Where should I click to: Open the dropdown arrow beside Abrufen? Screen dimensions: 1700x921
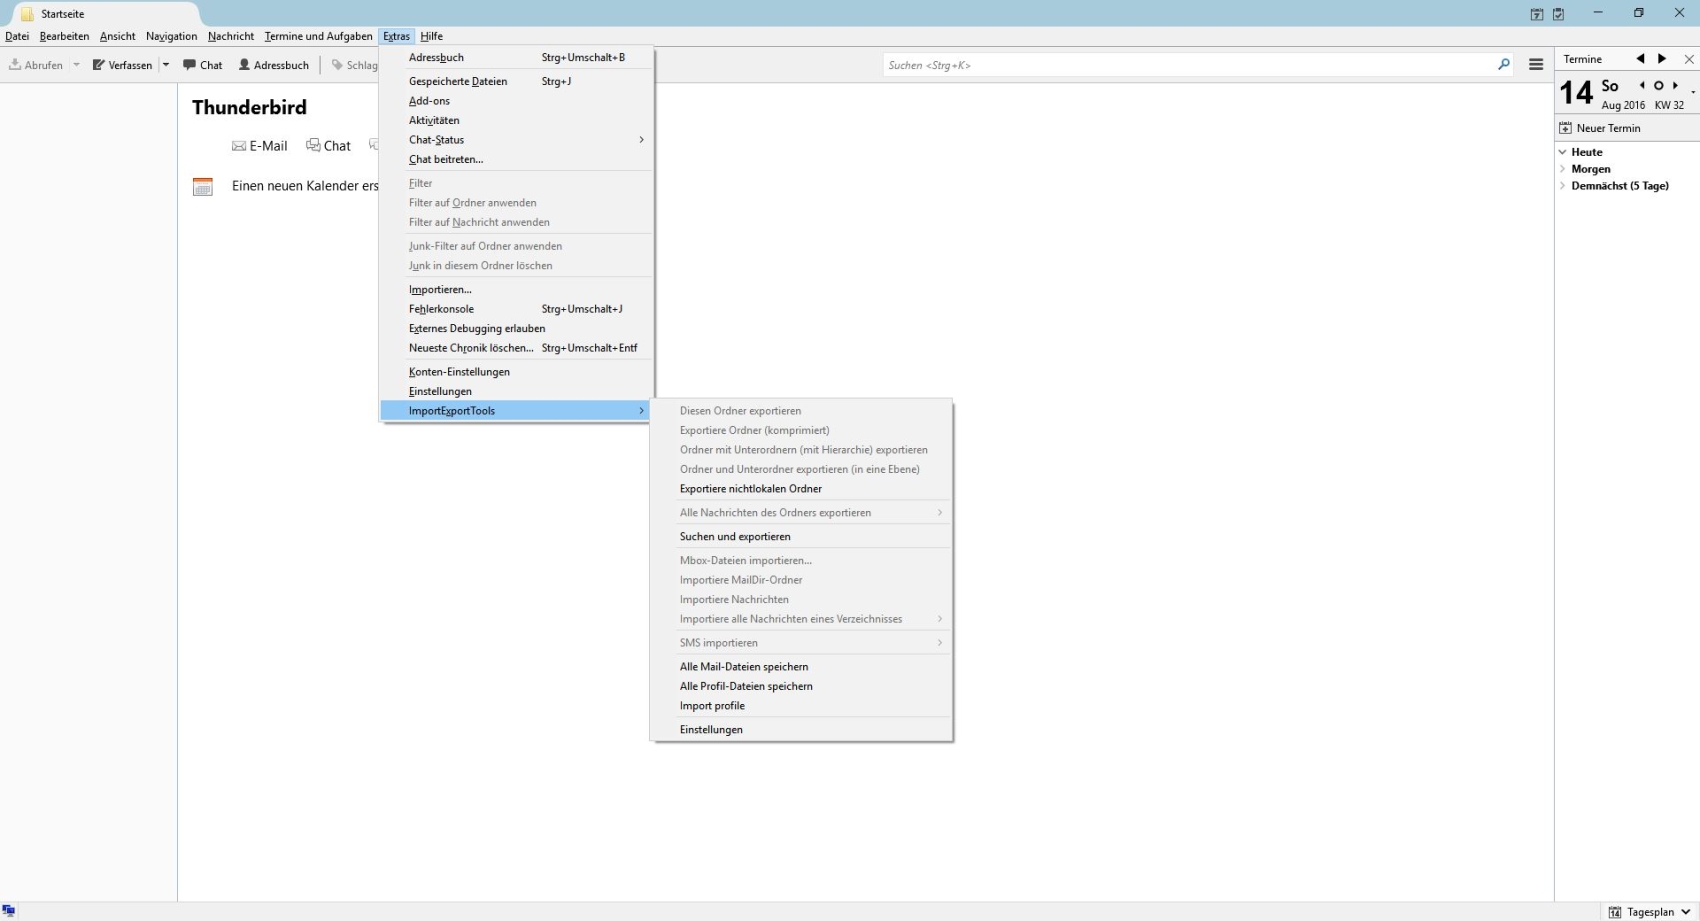76,65
